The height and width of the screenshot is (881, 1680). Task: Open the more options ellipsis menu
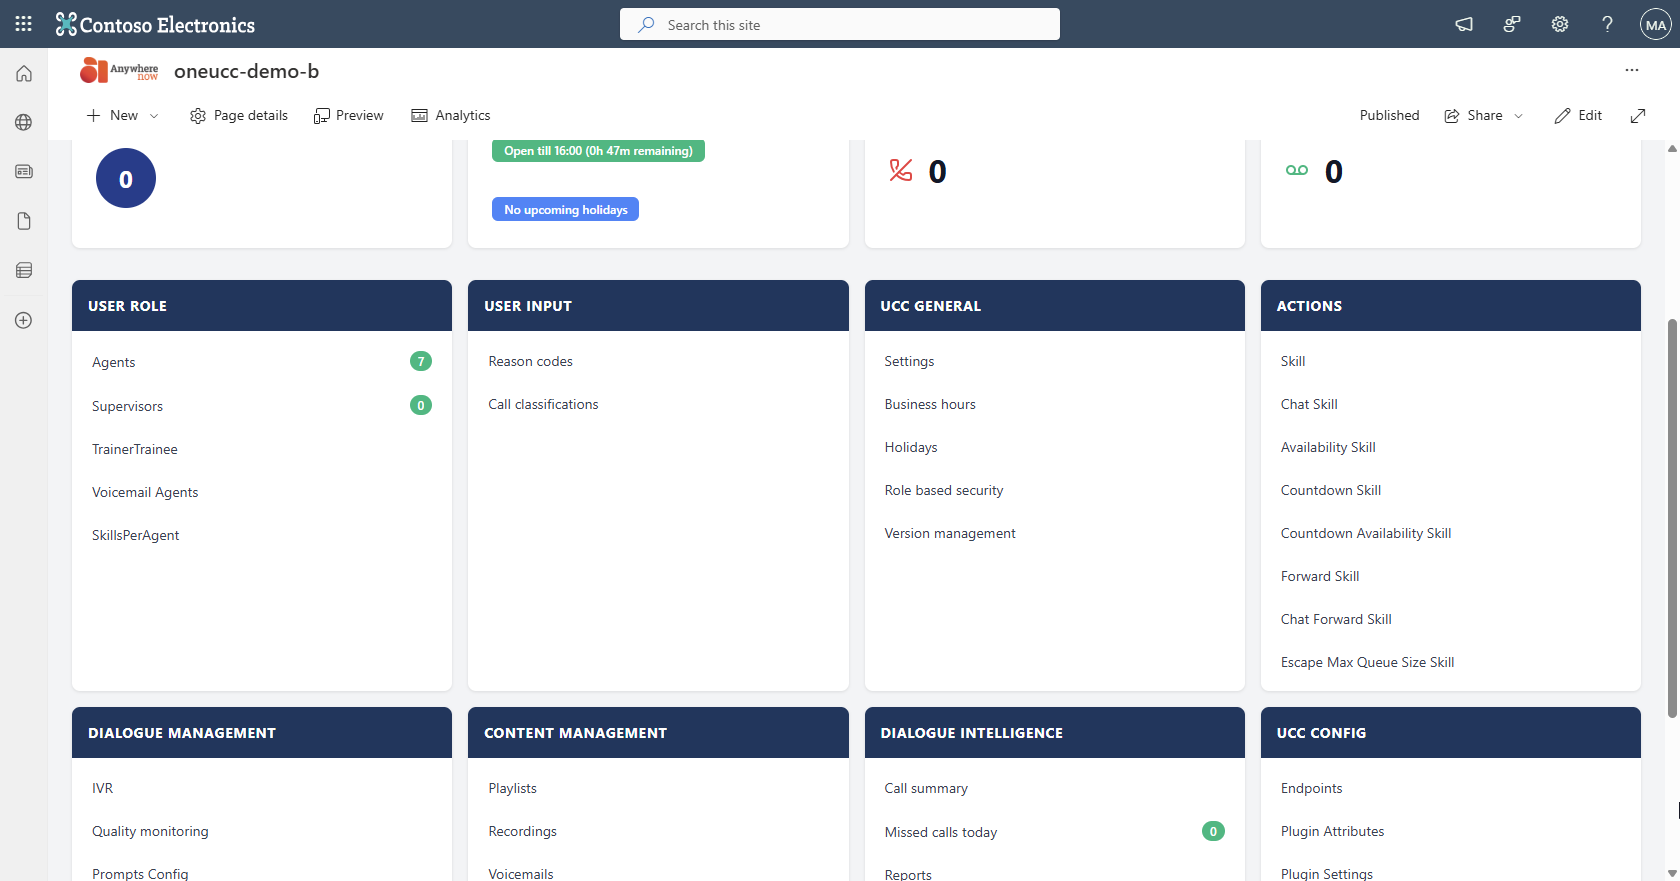click(1631, 70)
